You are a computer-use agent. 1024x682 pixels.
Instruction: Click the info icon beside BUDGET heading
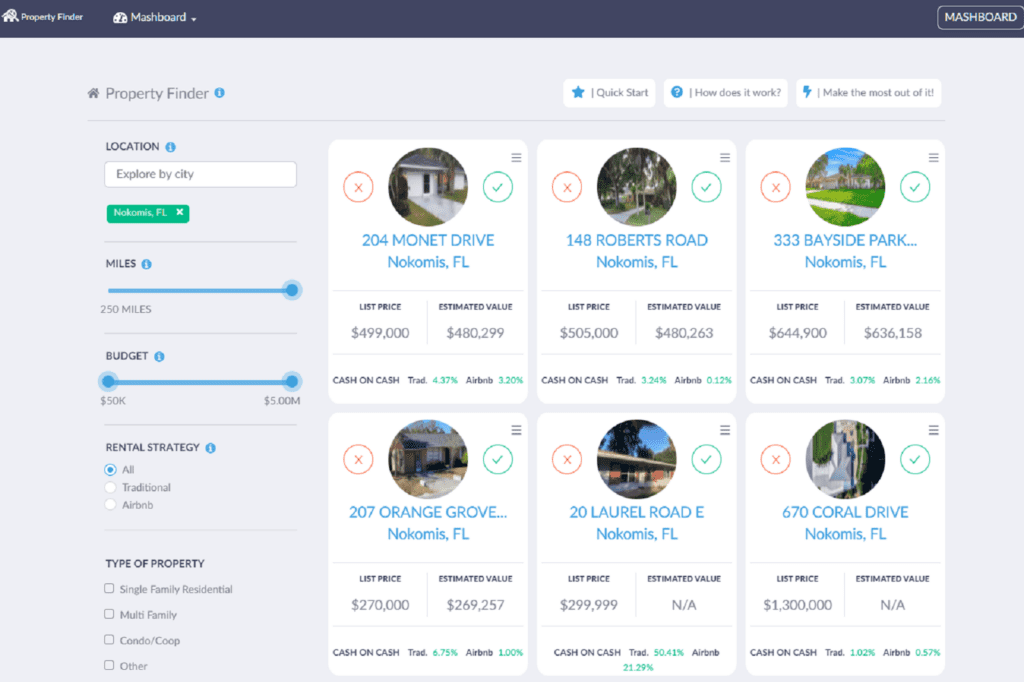pos(159,356)
